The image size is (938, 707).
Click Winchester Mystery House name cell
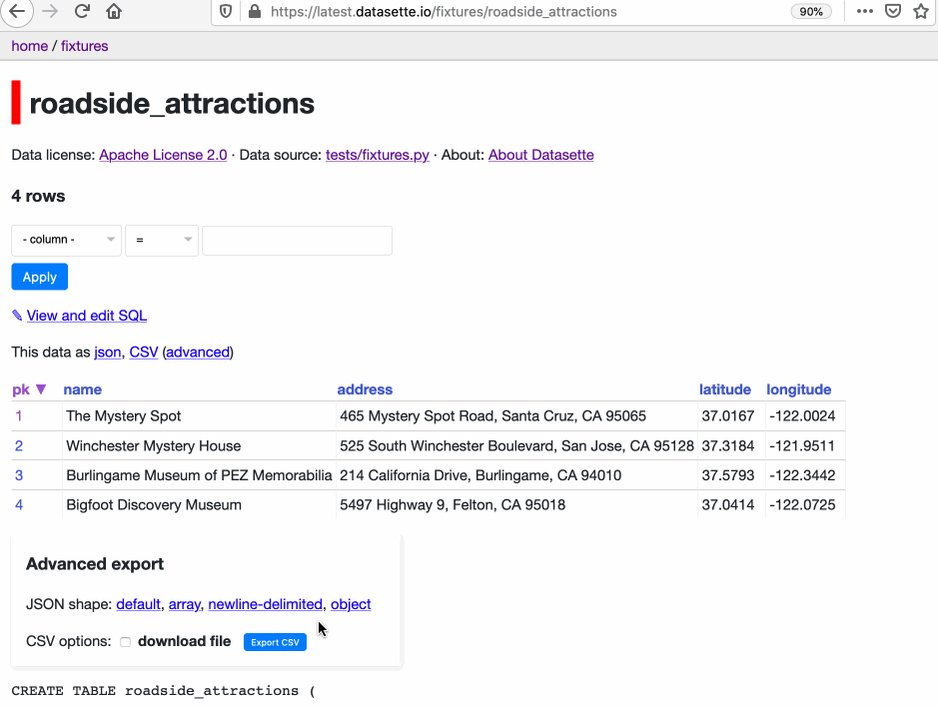(199, 446)
